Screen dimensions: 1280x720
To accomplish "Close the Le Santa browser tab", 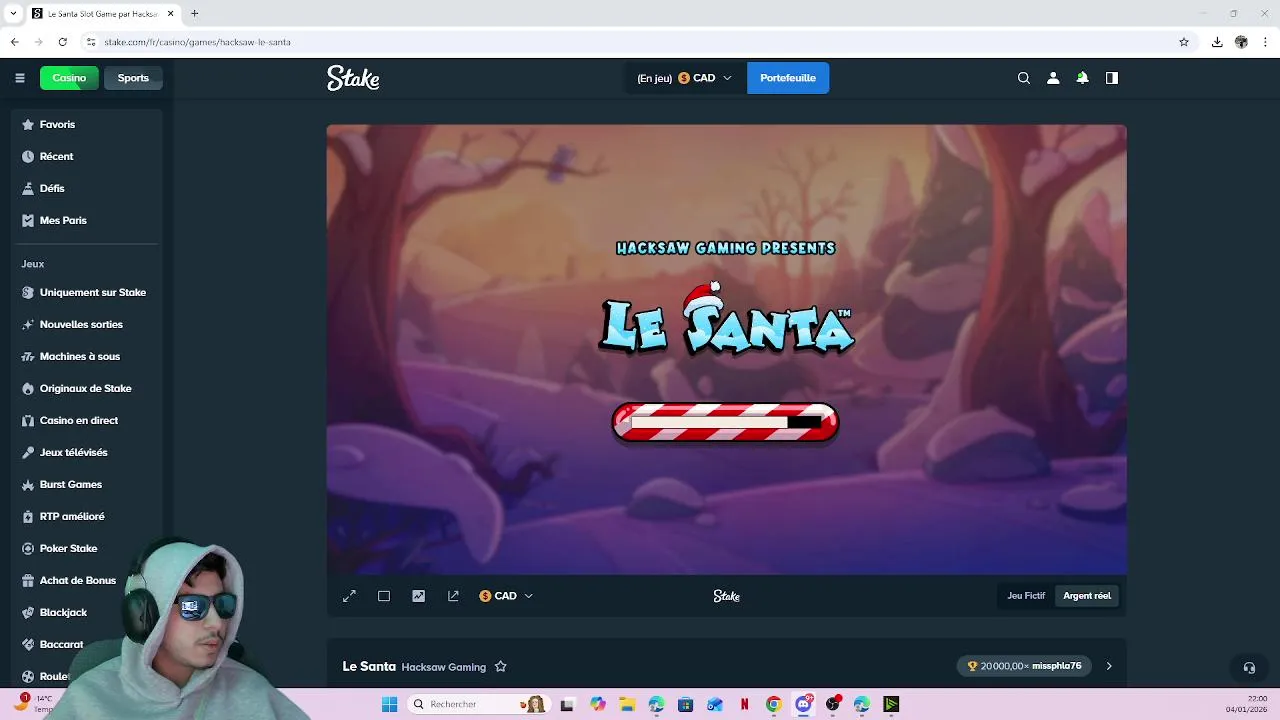I will tap(171, 14).
